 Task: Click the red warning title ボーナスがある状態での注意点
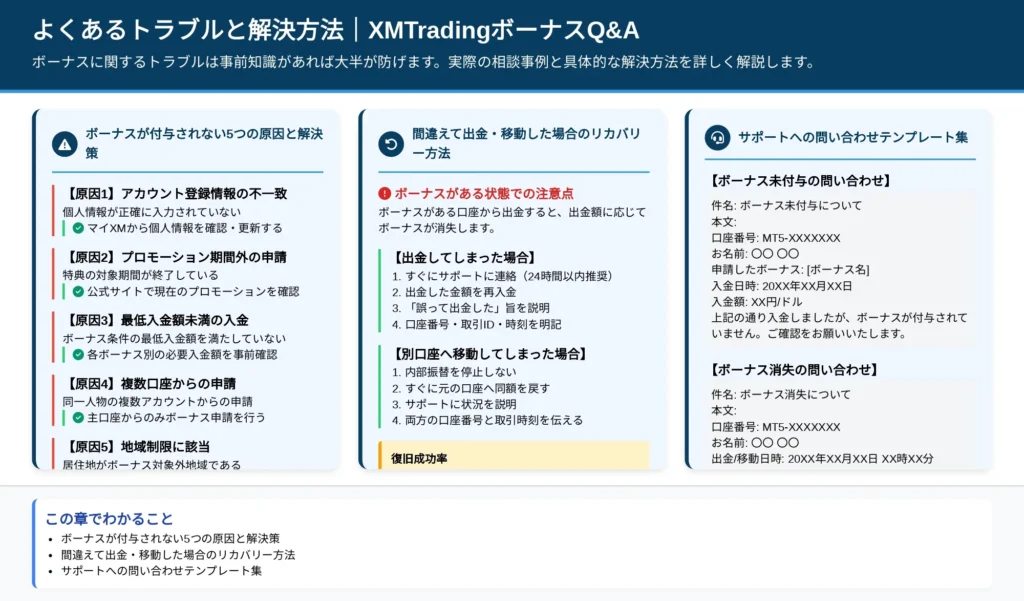[484, 193]
